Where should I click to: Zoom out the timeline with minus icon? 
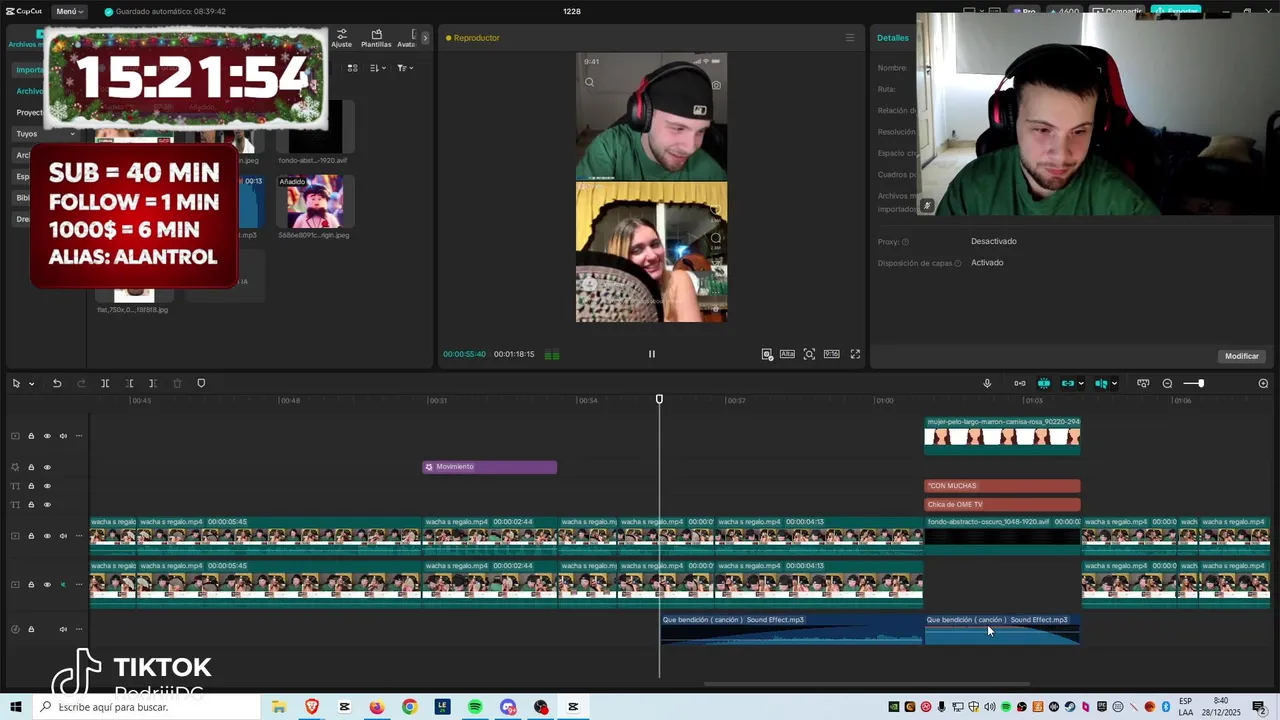pos(1167,383)
